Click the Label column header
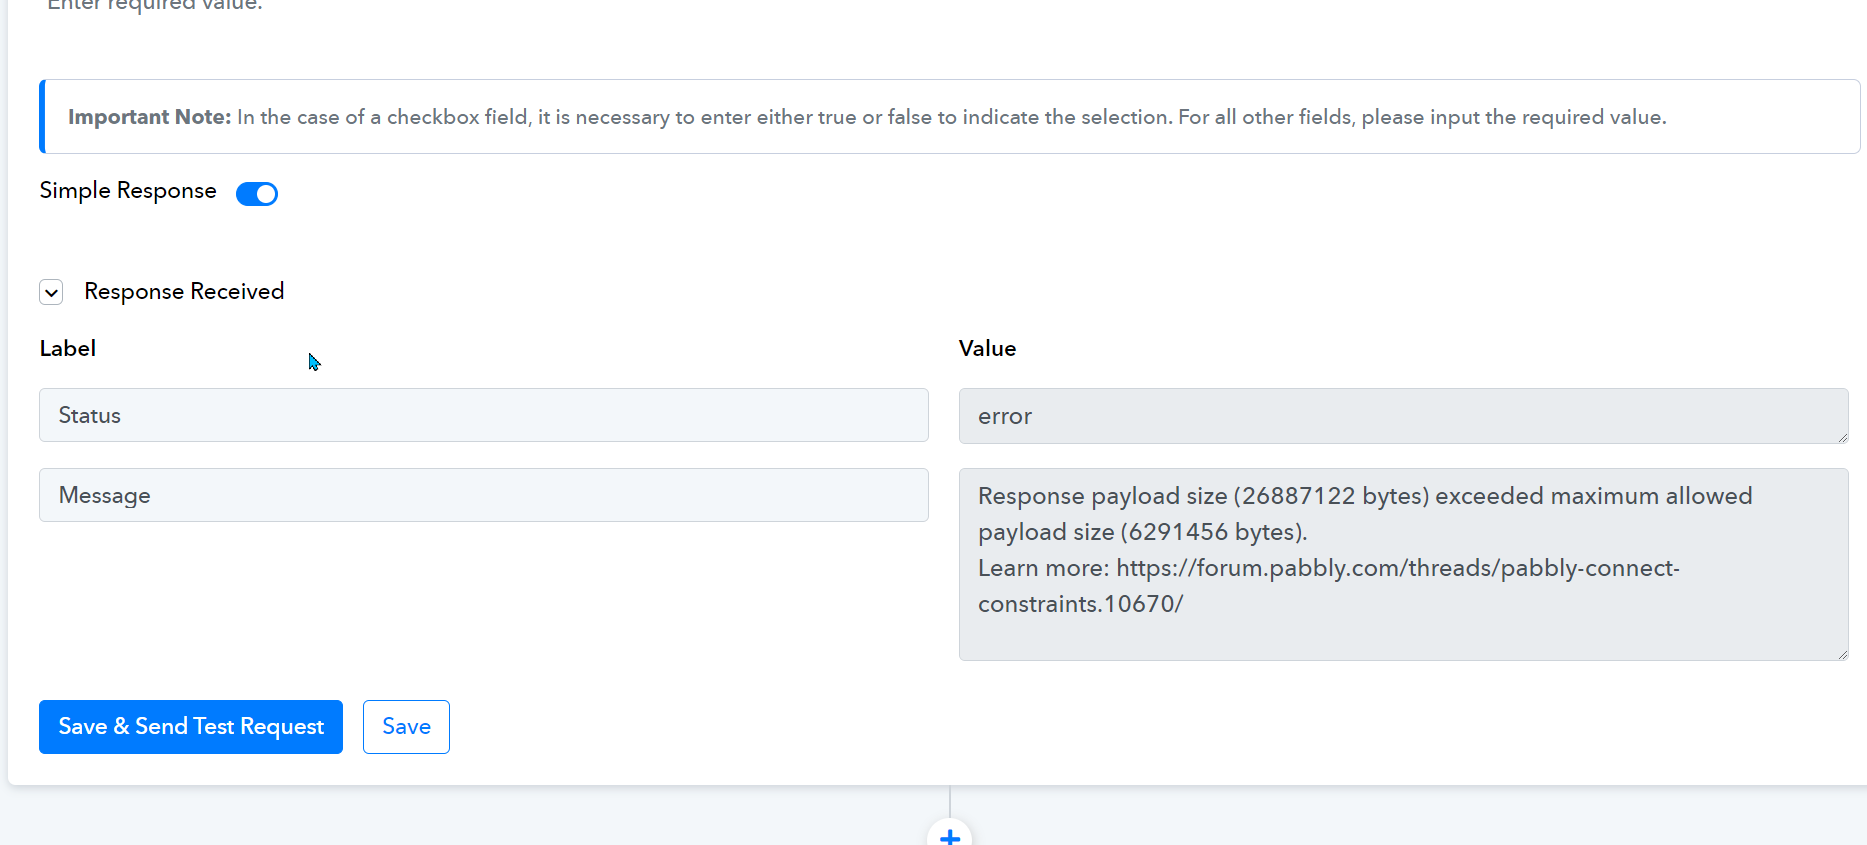Image resolution: width=1867 pixels, height=845 pixels. pos(68,348)
